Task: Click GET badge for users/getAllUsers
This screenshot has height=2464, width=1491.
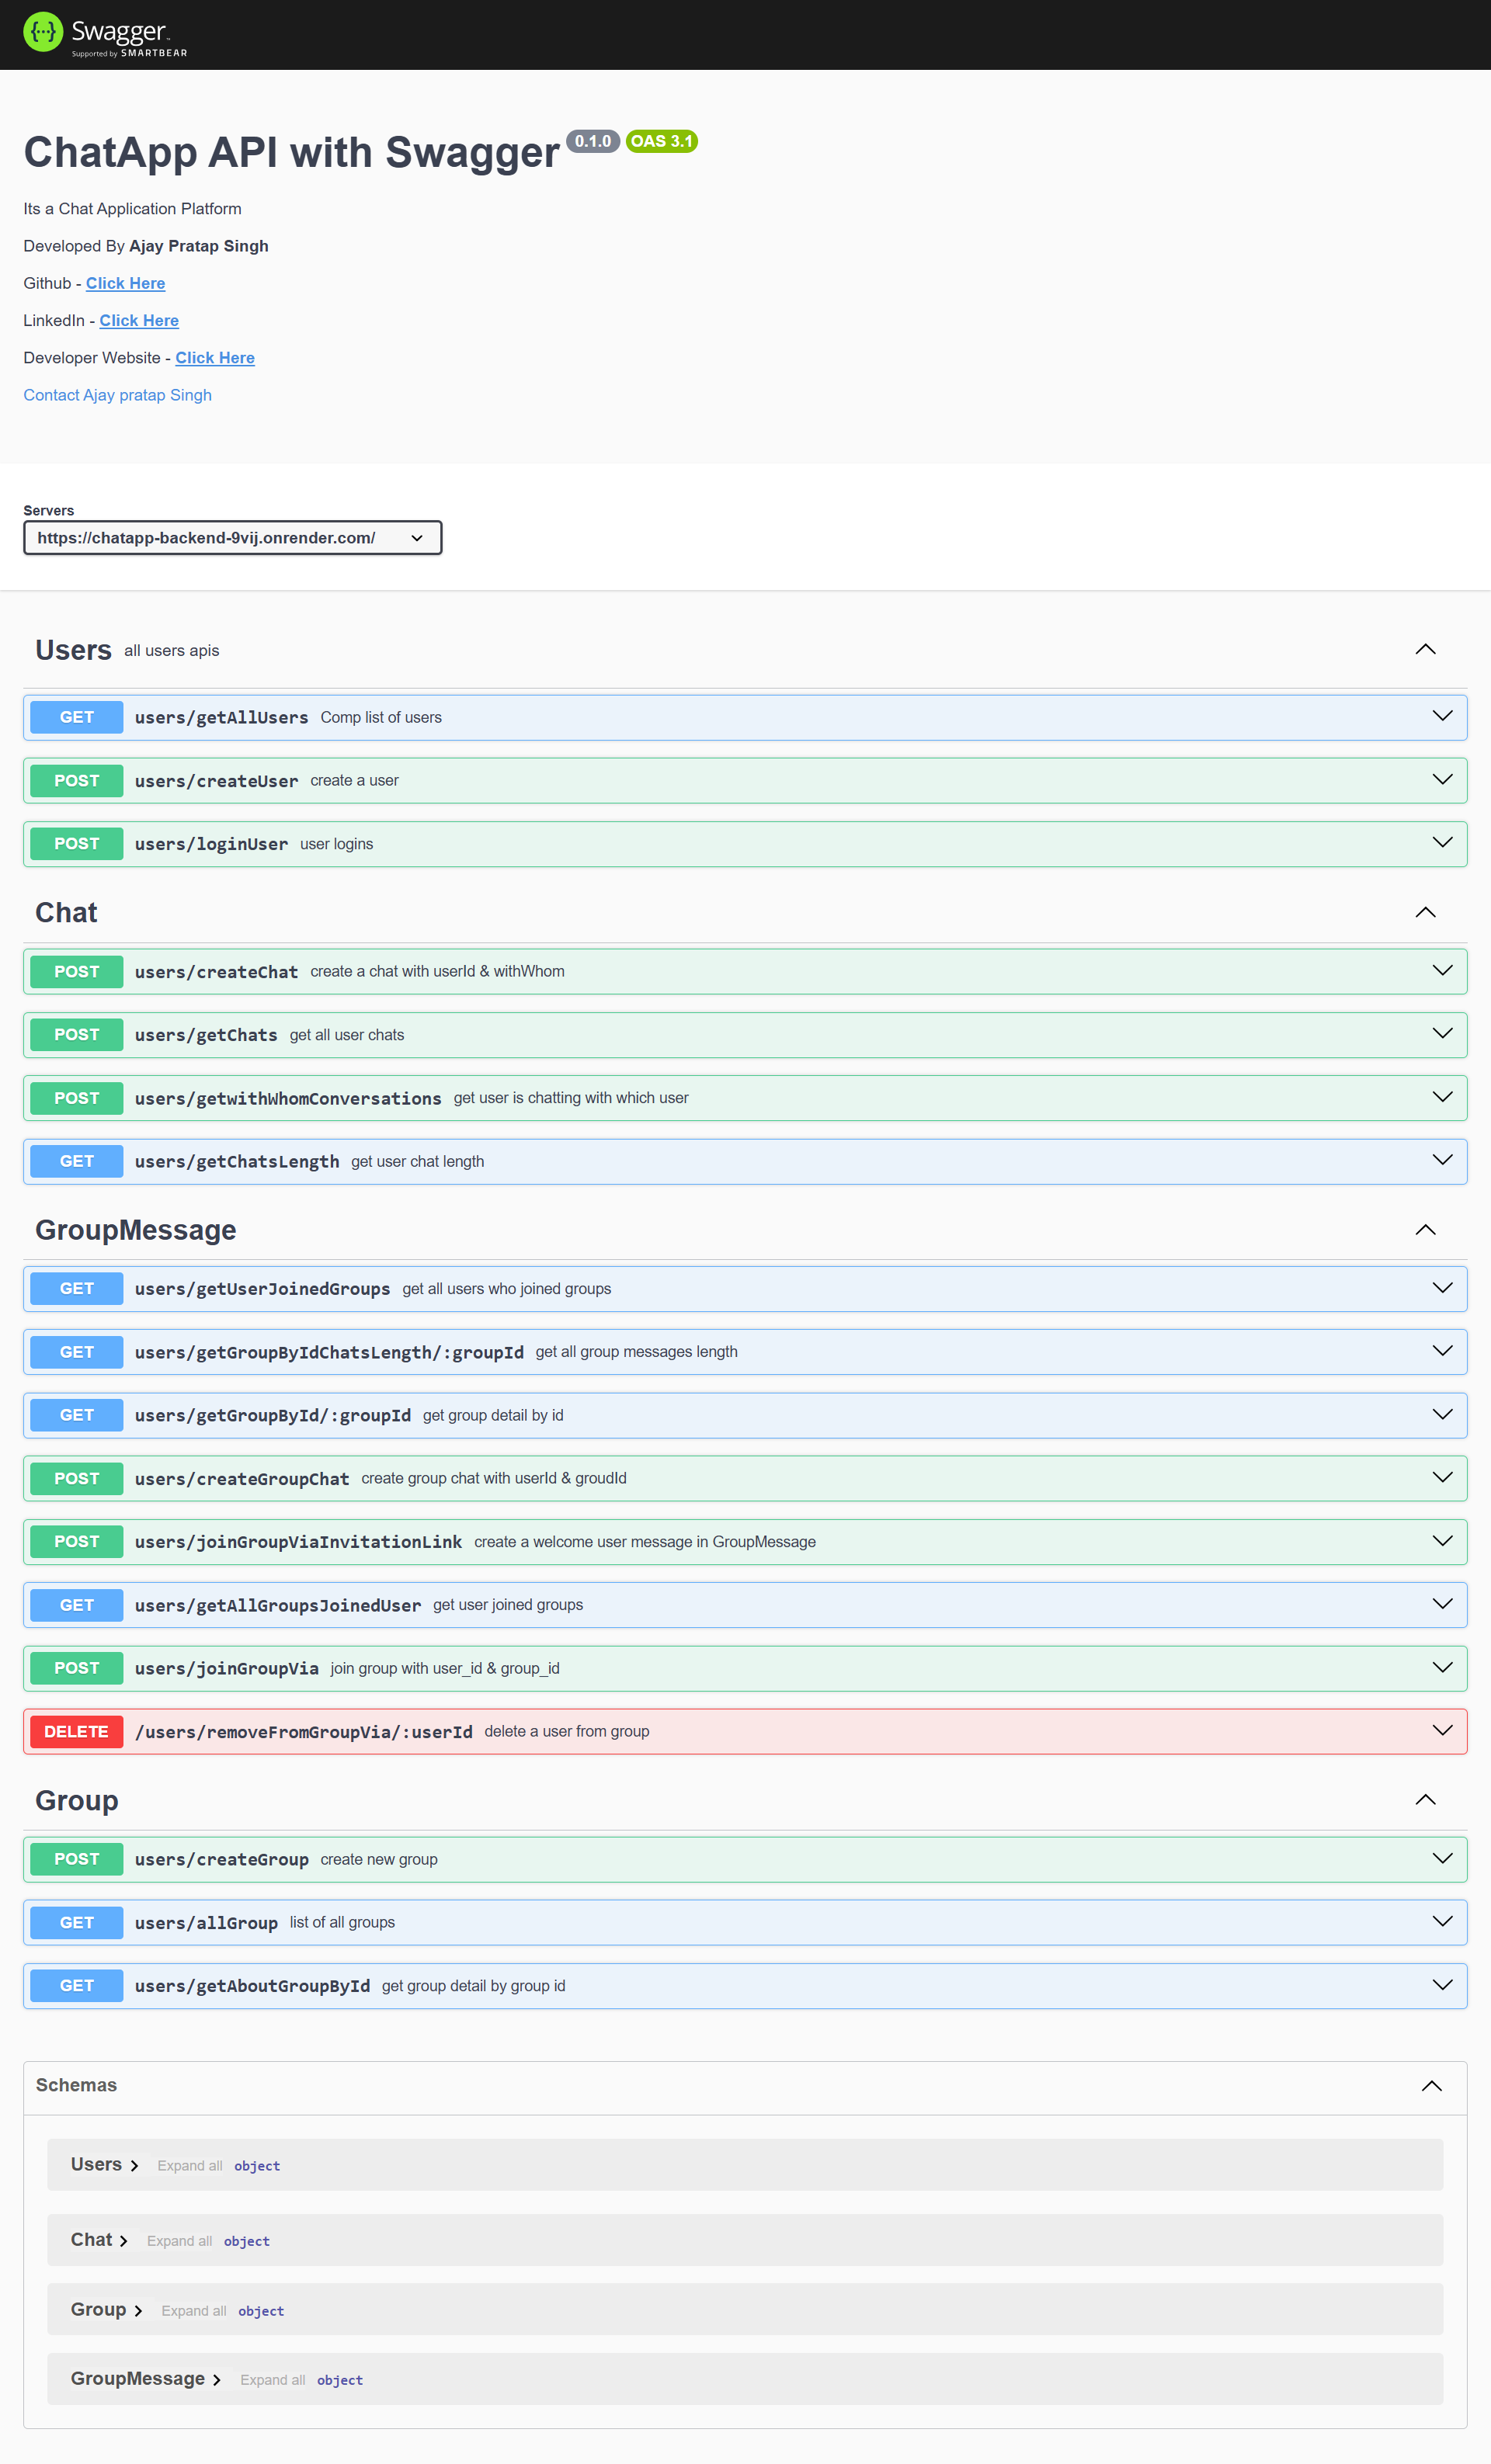Action: [77, 717]
